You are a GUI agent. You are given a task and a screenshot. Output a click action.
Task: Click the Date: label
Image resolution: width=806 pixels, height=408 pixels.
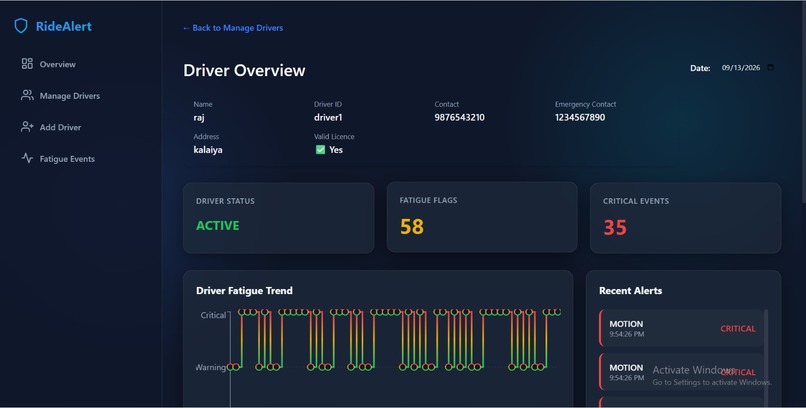[x=700, y=68]
